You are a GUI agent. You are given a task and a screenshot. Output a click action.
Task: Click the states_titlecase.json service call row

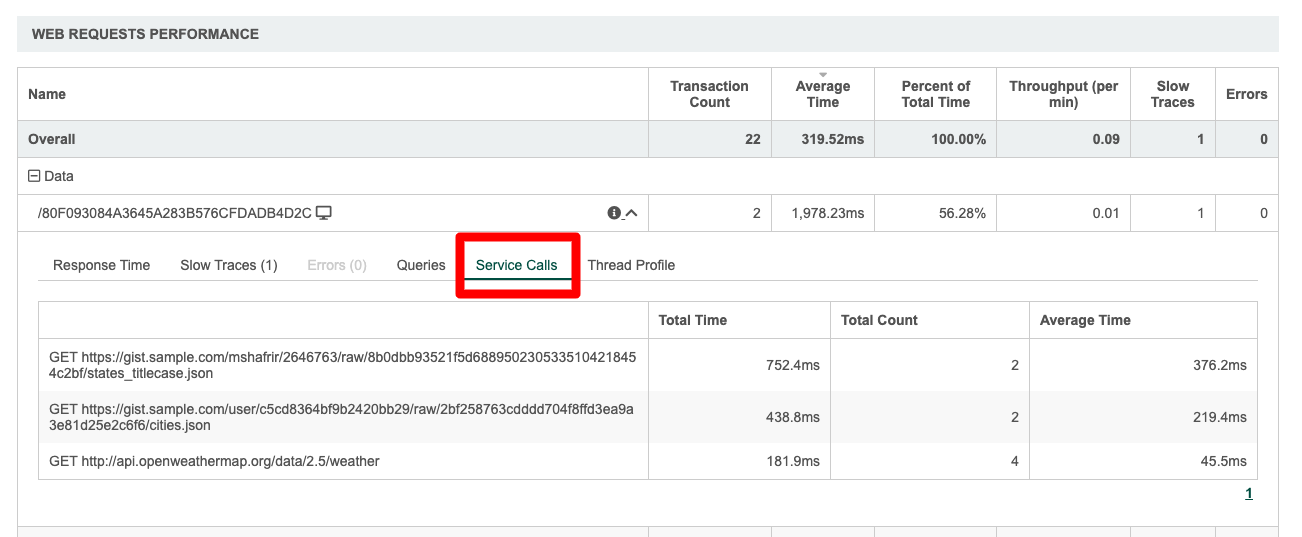pos(342,365)
